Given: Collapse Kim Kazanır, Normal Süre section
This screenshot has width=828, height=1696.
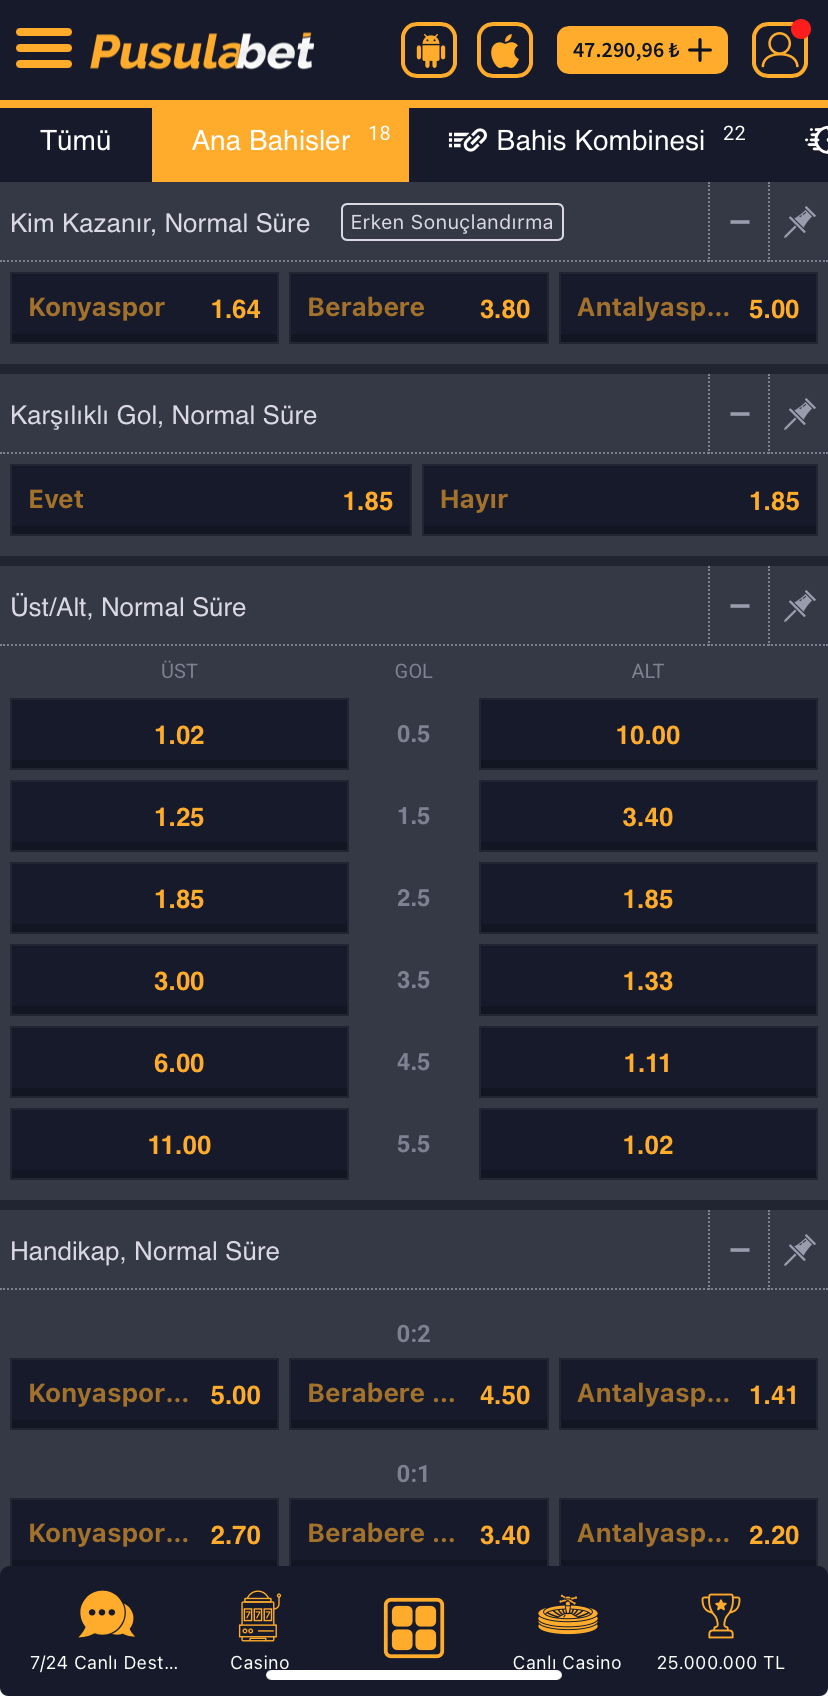Looking at the screenshot, I should point(740,222).
